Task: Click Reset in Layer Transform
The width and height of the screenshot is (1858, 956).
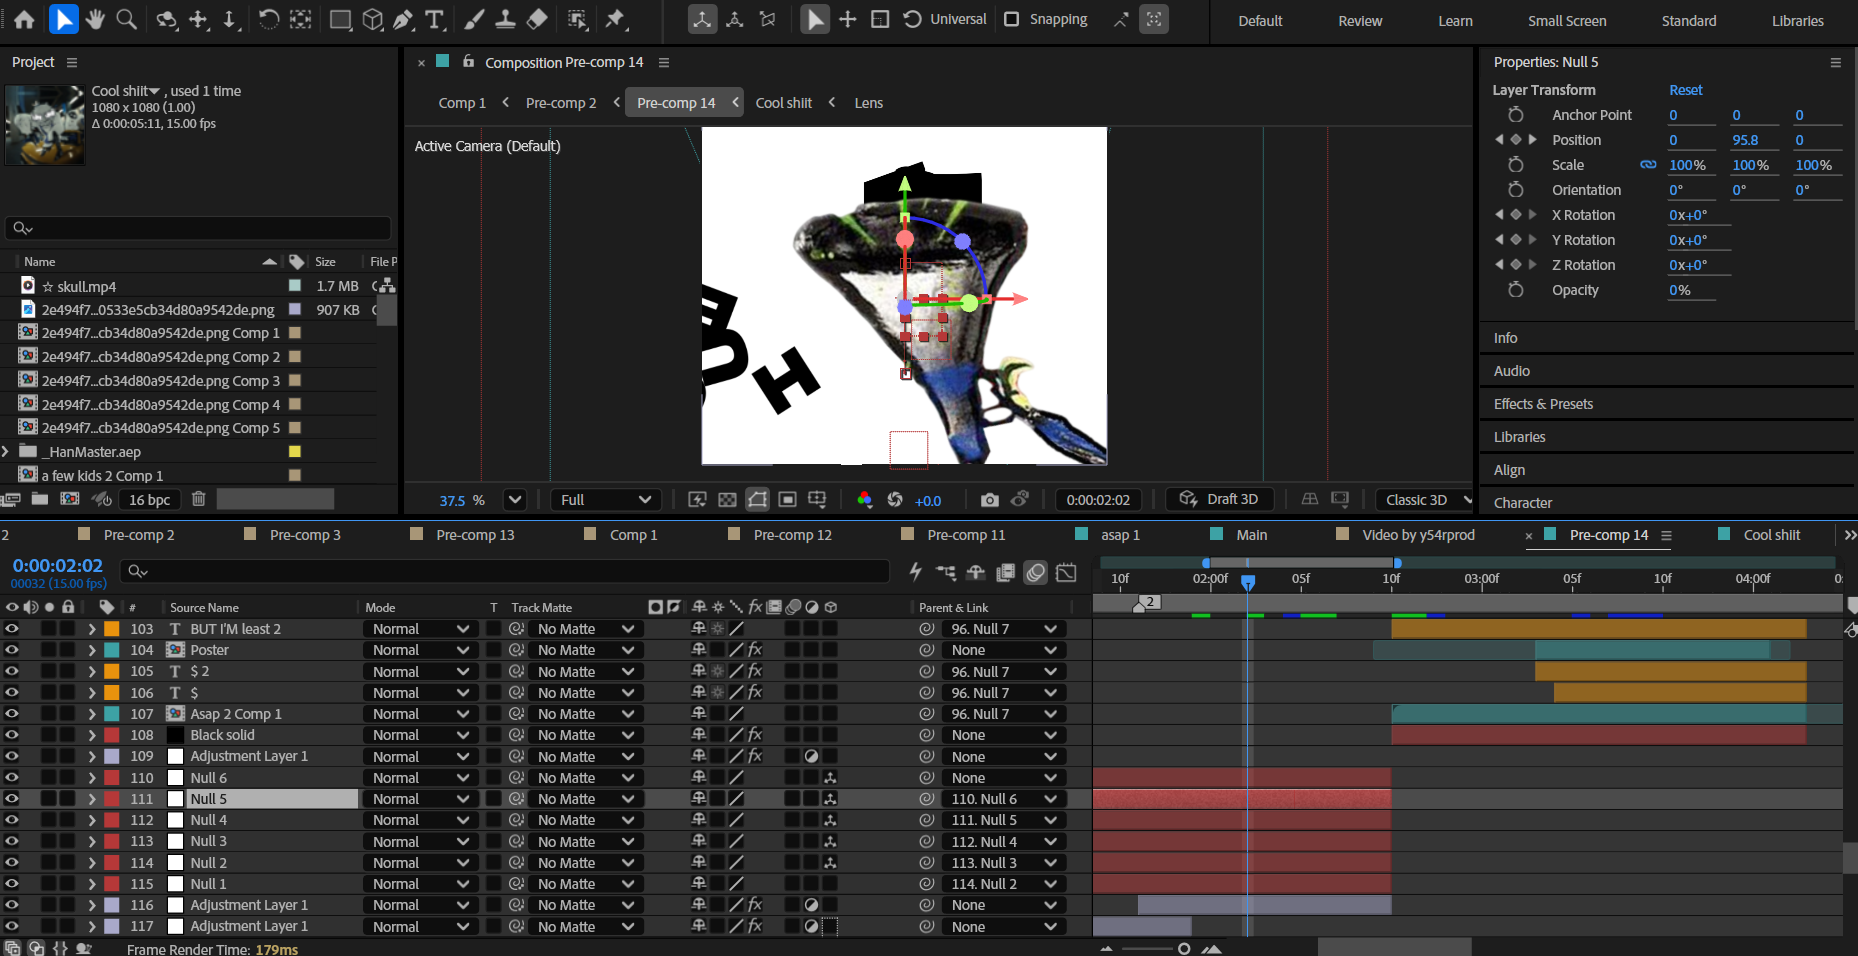Action: (x=1685, y=90)
